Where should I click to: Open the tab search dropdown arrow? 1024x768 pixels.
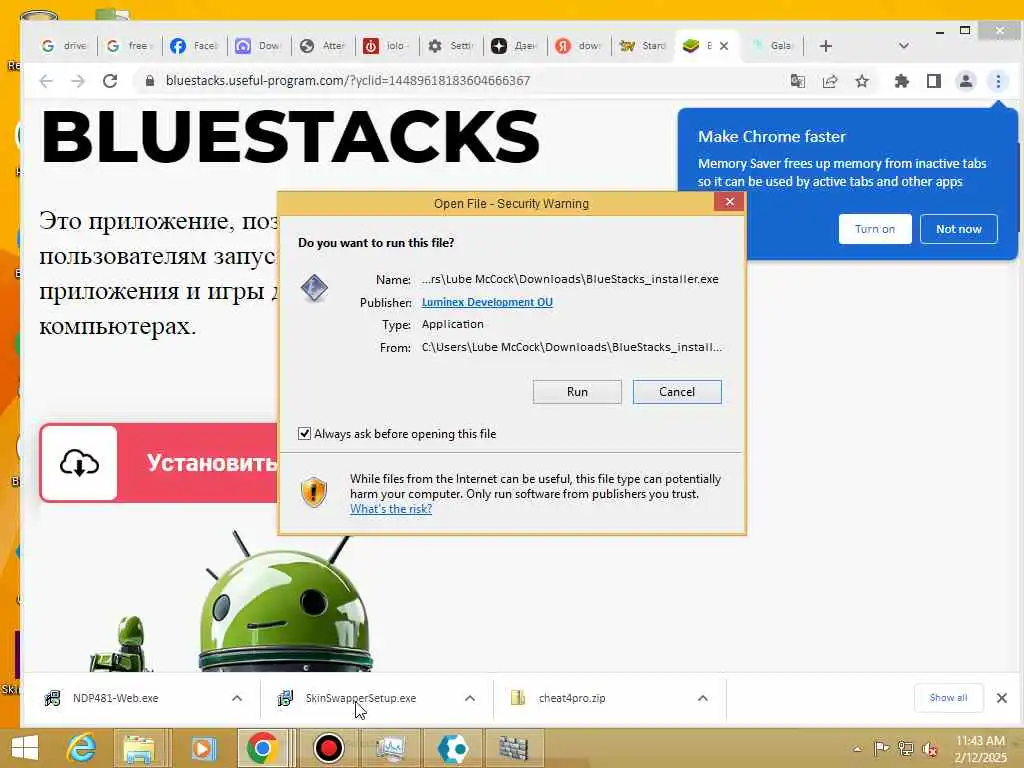904,46
